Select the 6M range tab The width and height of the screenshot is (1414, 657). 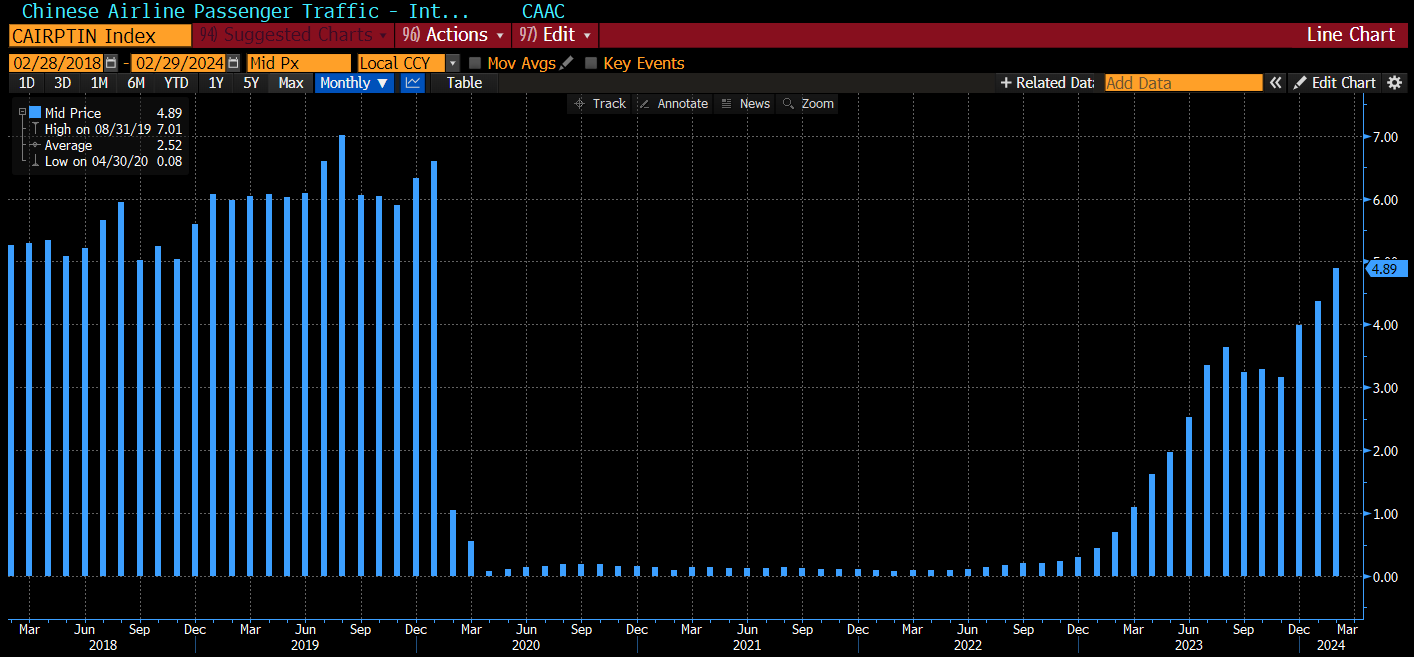click(x=136, y=83)
